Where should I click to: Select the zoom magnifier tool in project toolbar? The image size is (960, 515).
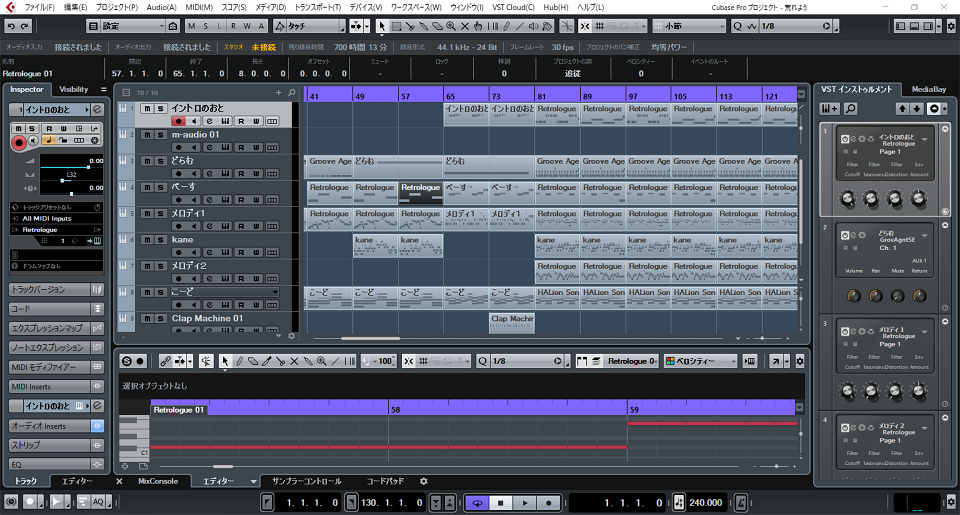coord(451,26)
